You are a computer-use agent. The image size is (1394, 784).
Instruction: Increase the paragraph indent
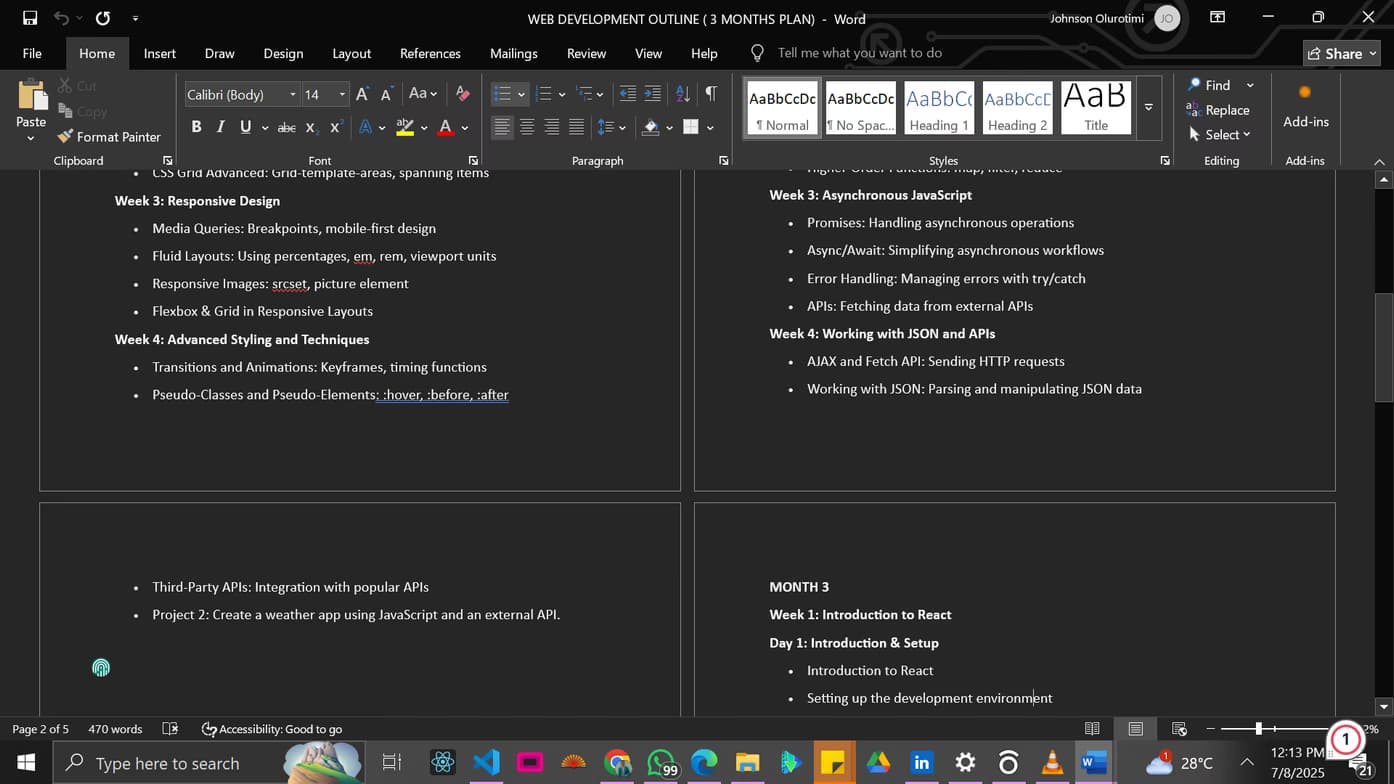click(x=652, y=93)
